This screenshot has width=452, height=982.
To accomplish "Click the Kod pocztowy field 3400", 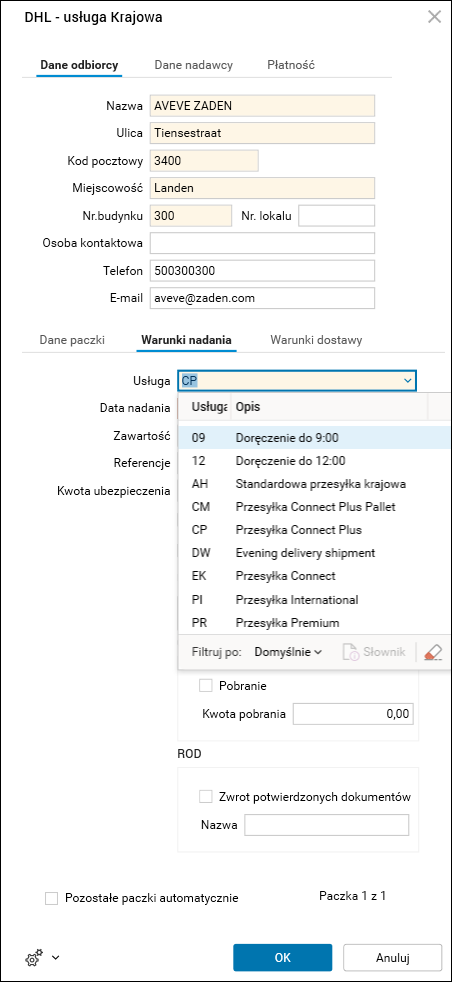I will [204, 161].
